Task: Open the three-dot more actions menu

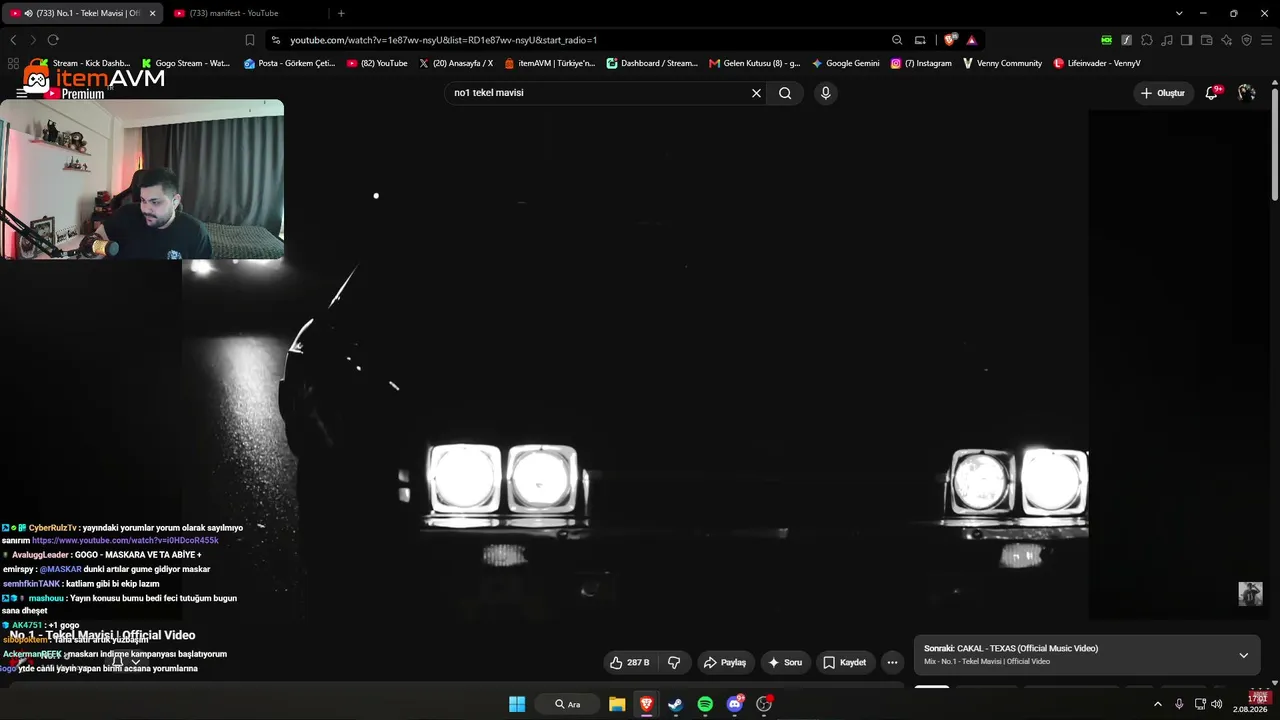Action: pyautogui.click(x=893, y=662)
